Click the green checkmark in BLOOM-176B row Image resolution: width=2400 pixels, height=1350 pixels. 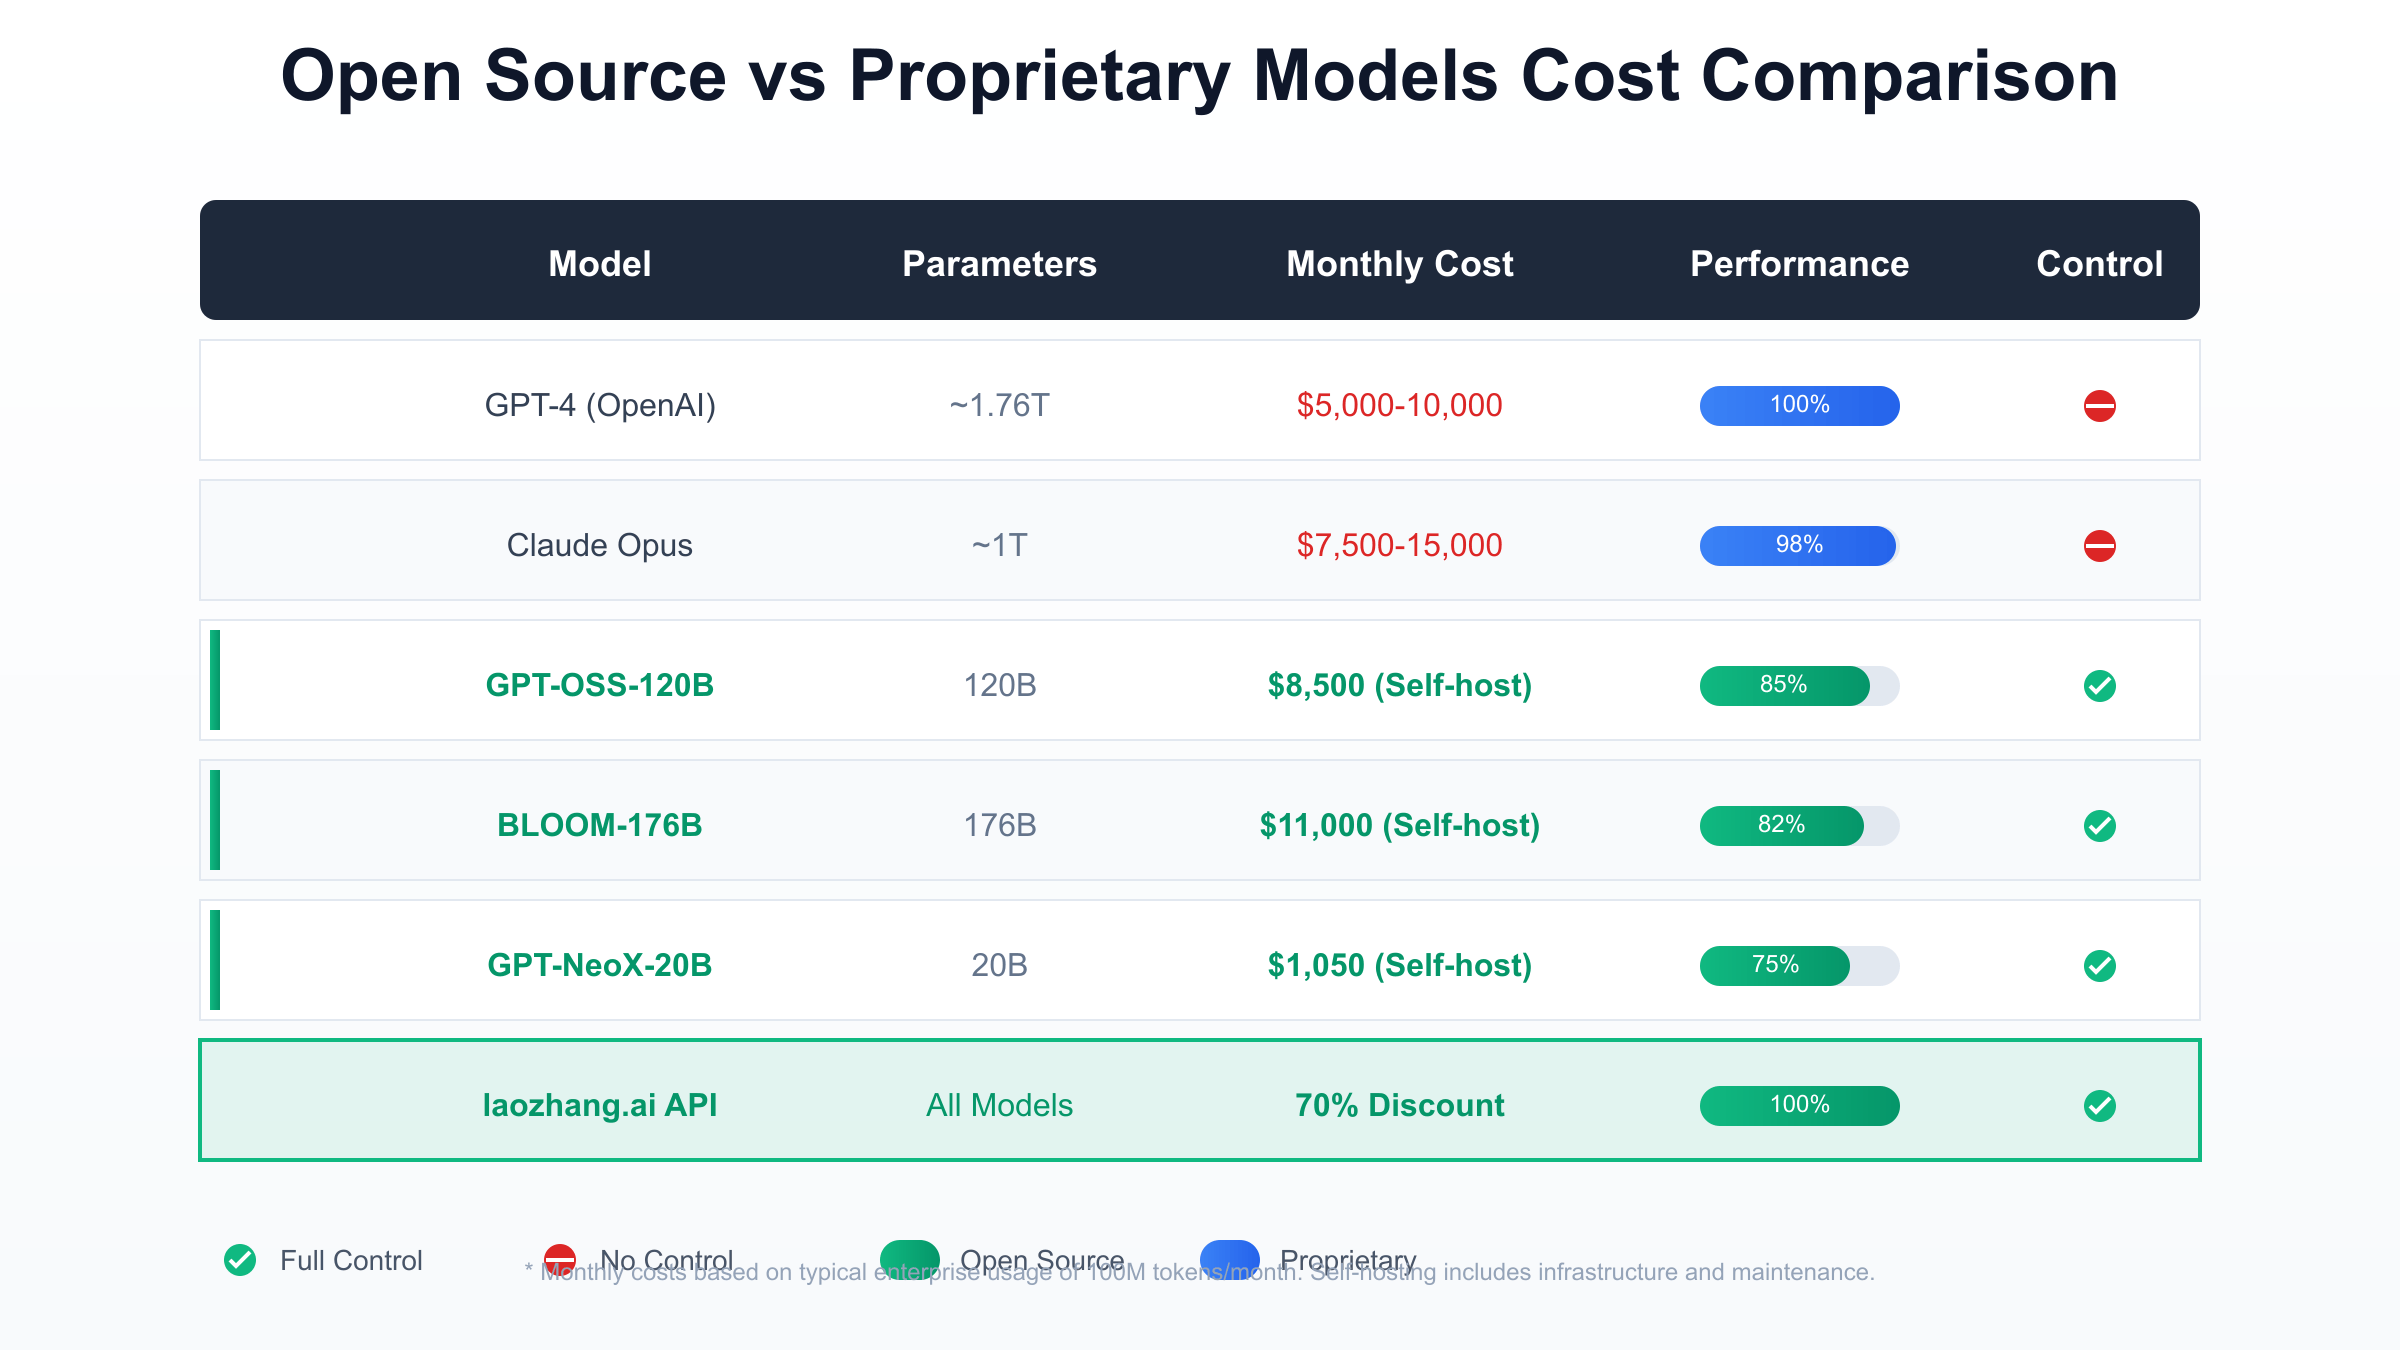(x=2099, y=826)
